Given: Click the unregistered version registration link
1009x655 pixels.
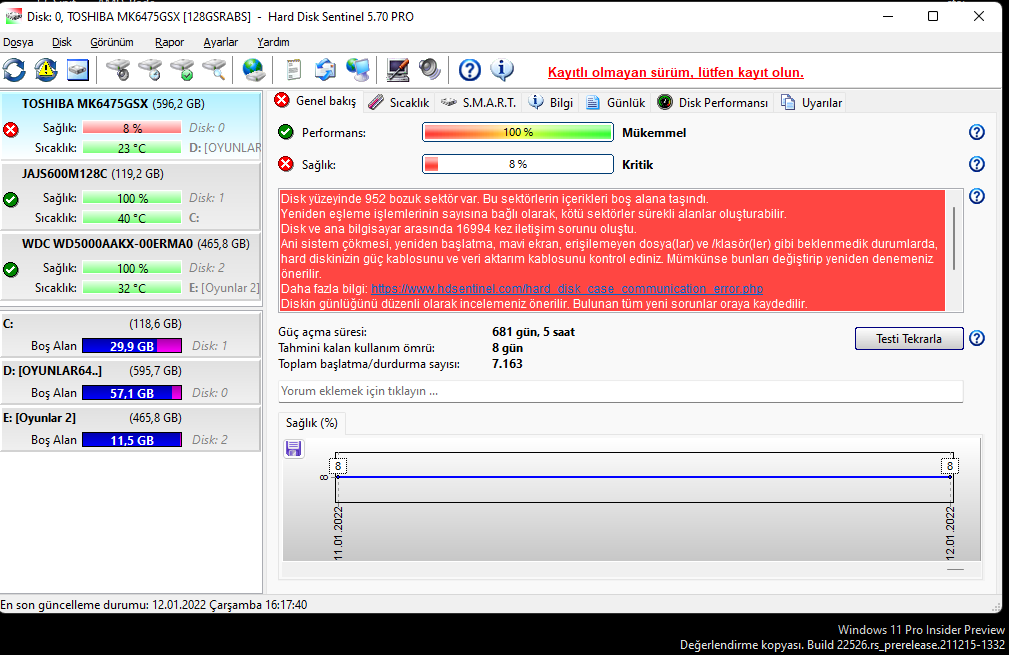Looking at the screenshot, I should 676,73.
